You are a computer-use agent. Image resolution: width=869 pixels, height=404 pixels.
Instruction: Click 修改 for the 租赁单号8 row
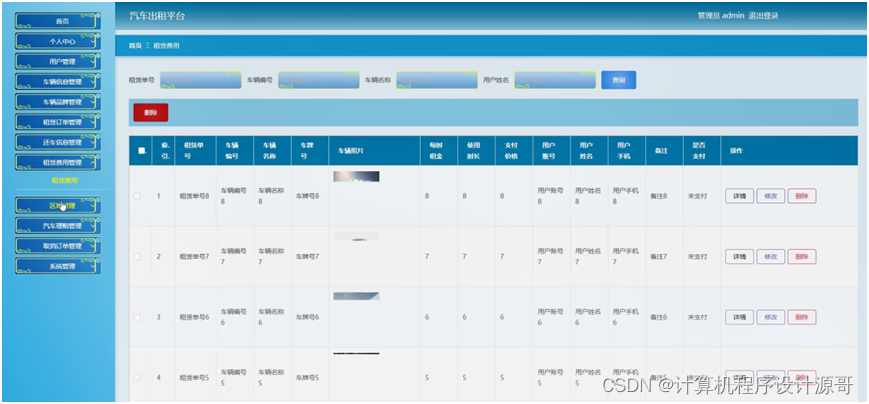(770, 196)
